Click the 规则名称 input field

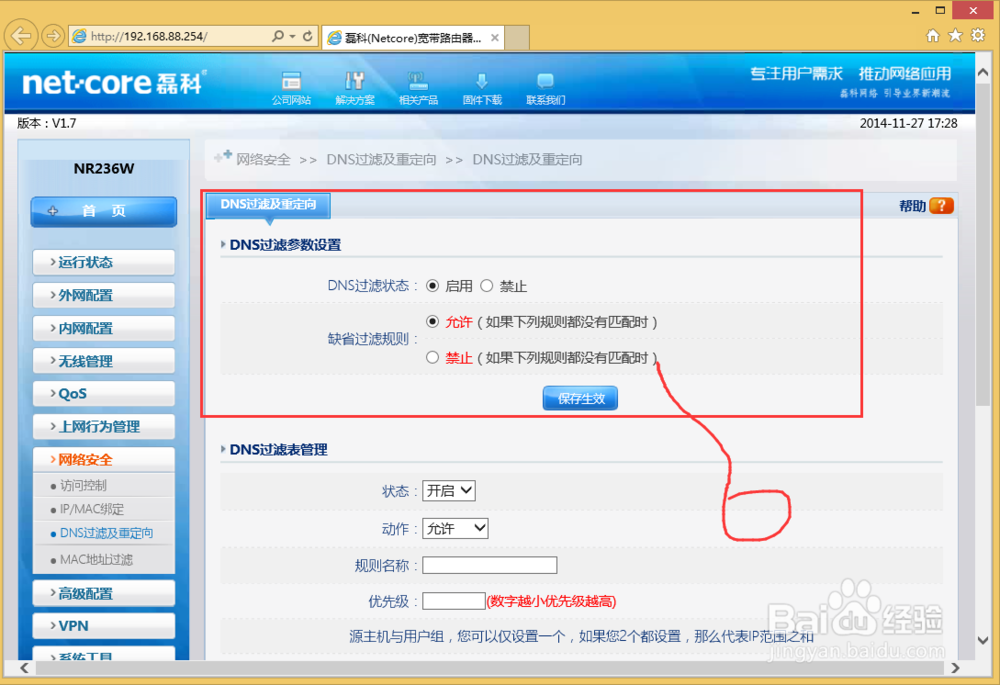pyautogui.click(x=489, y=564)
